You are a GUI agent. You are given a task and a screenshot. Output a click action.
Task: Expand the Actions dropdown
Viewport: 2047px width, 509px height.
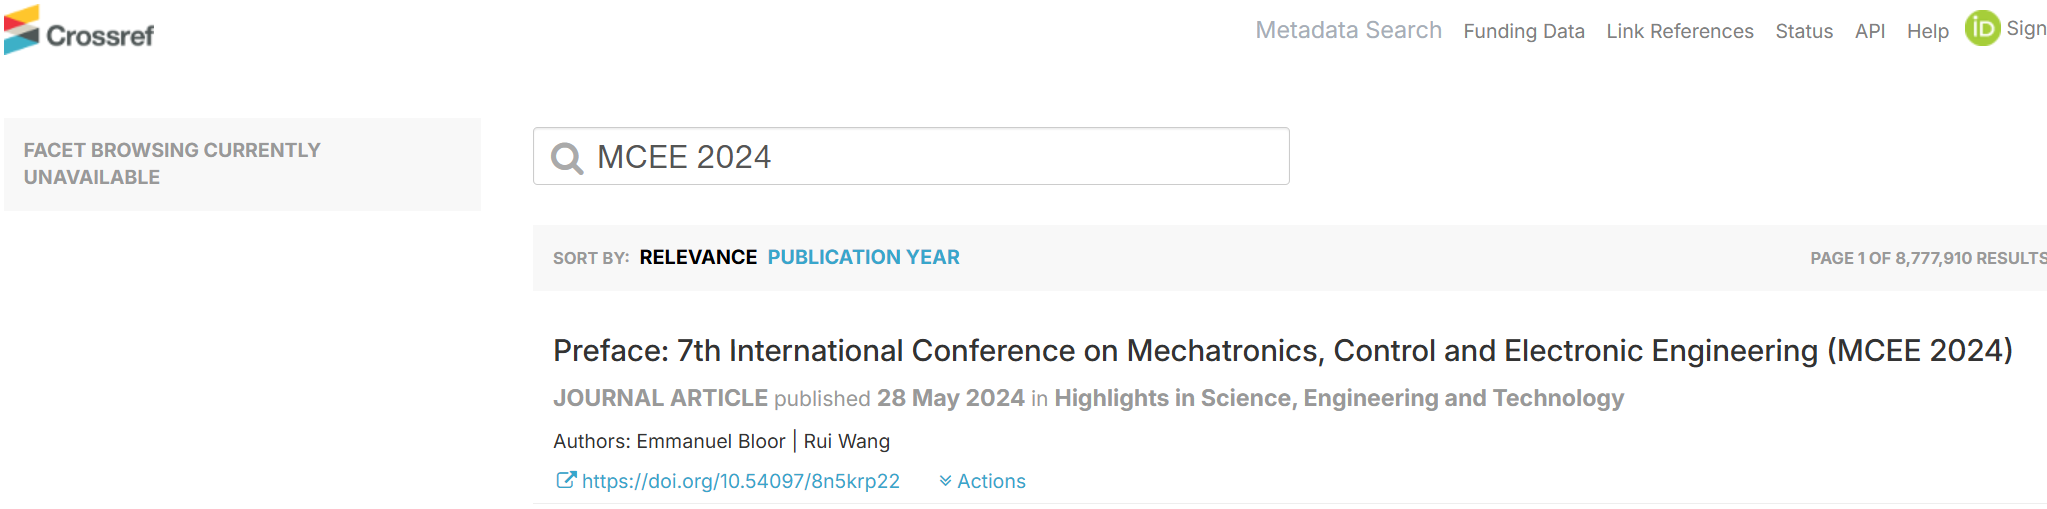coord(983,481)
